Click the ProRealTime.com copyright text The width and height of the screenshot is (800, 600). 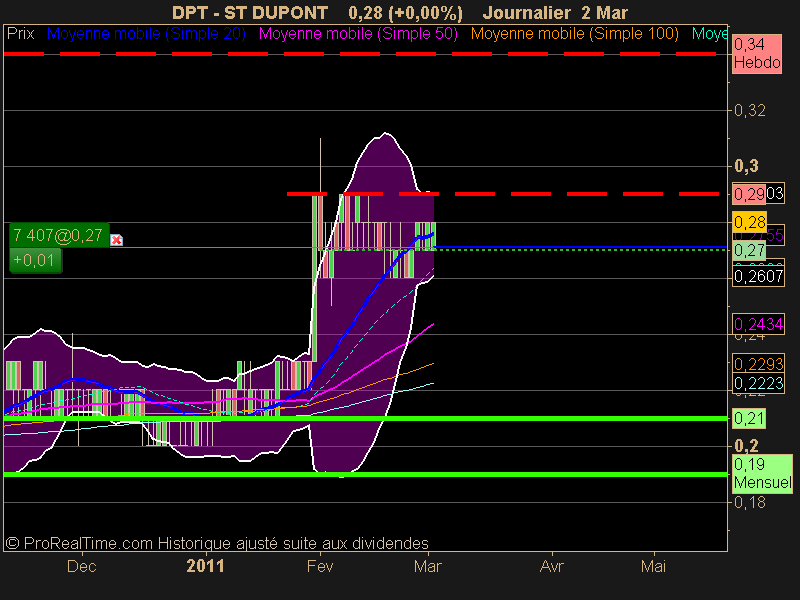click(x=217, y=543)
